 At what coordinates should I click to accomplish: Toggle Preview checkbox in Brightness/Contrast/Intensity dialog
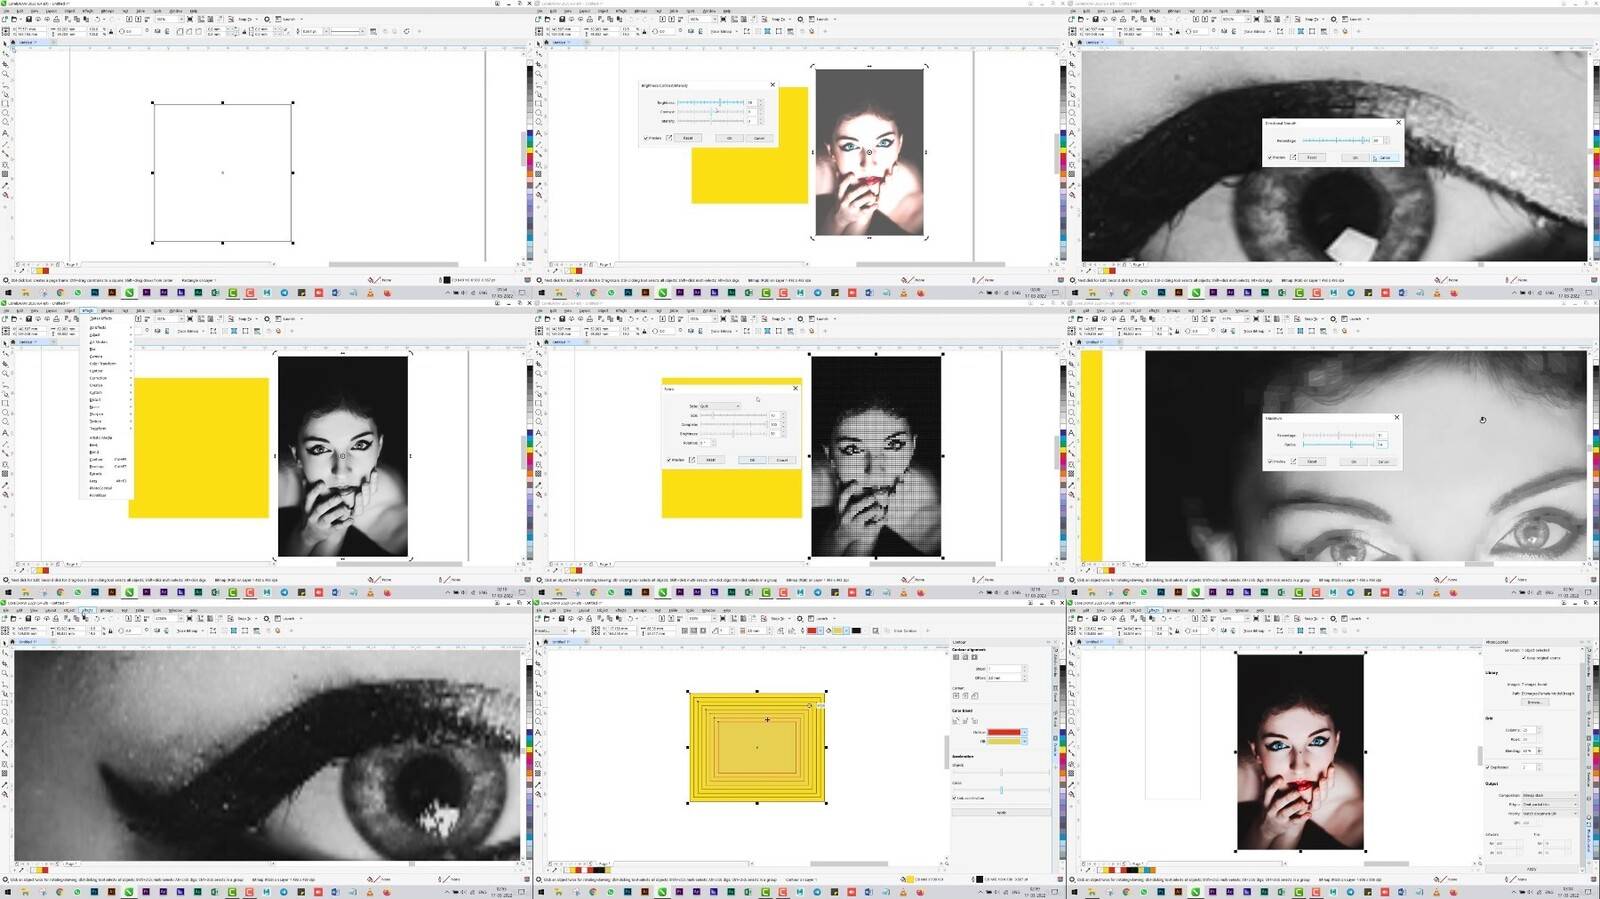coord(646,138)
